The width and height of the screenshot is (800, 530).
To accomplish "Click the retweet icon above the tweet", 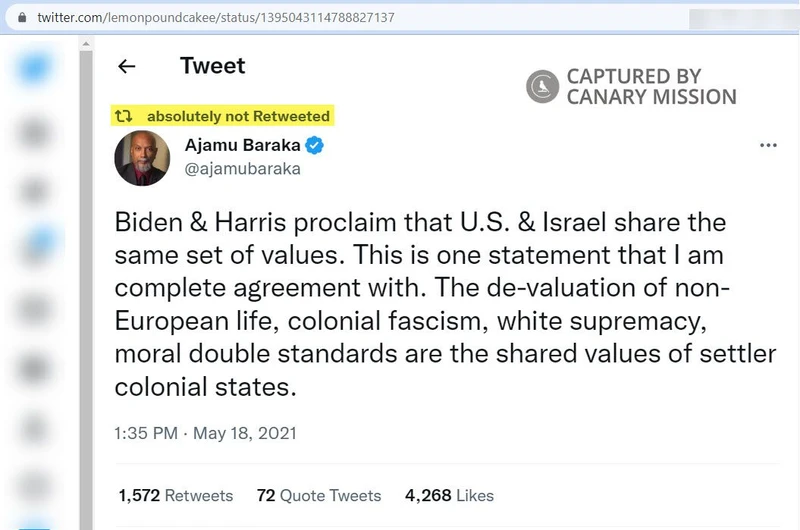I will click(124, 116).
